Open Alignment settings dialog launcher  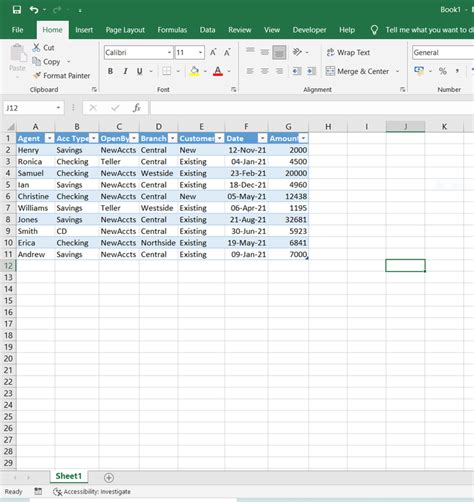(403, 89)
